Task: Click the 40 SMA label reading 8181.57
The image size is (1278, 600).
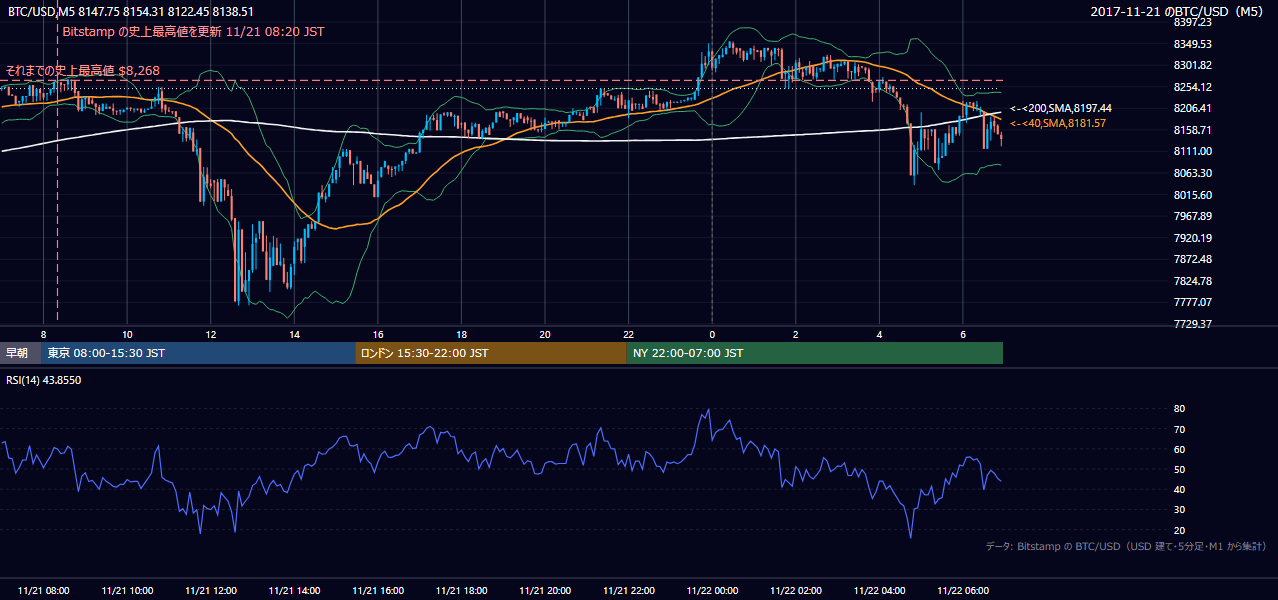Action: click(1057, 123)
